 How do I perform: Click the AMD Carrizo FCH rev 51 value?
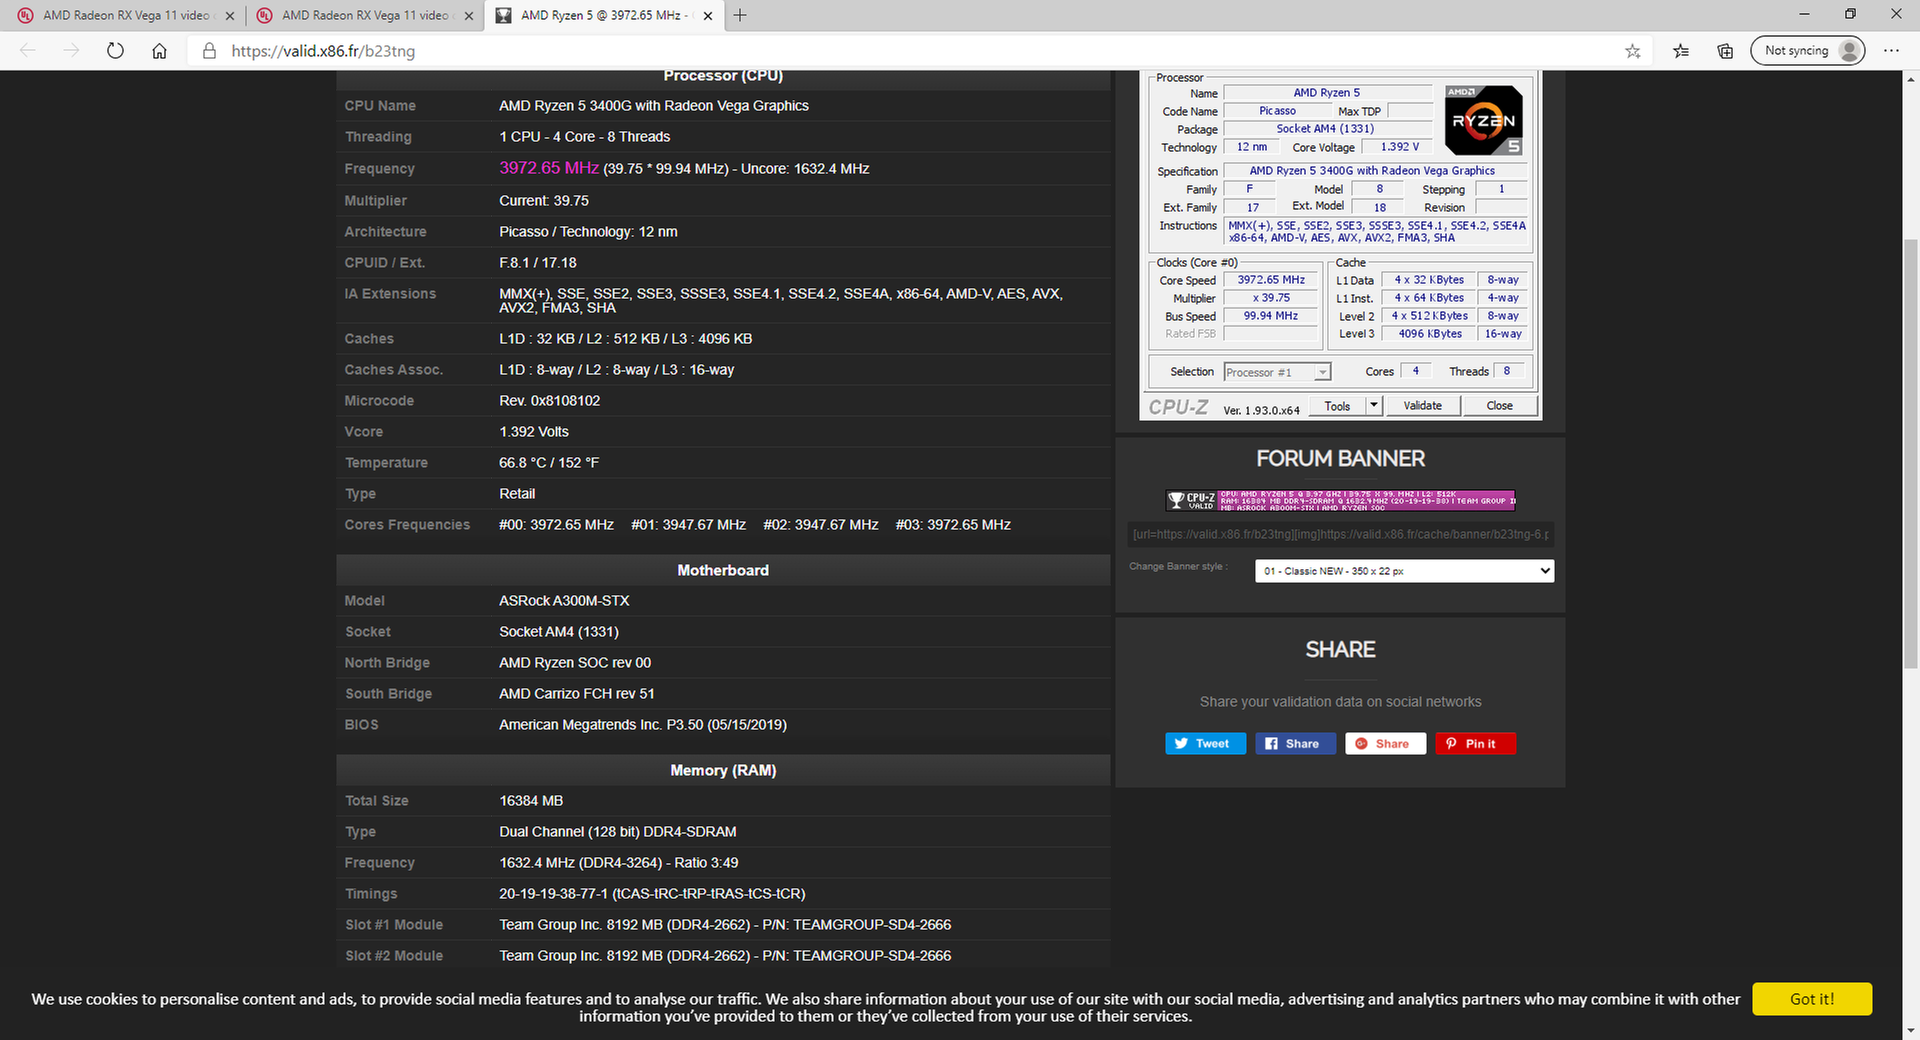point(577,694)
